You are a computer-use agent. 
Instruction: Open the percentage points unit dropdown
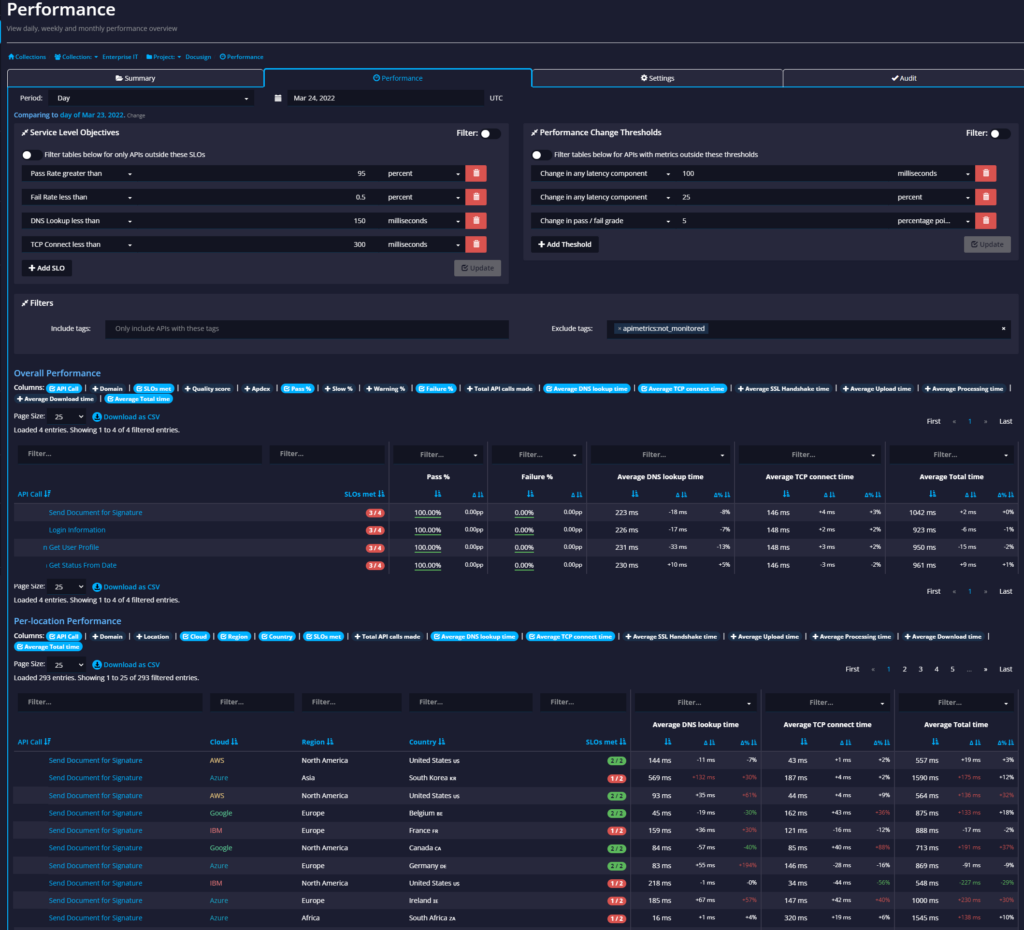(x=933, y=221)
